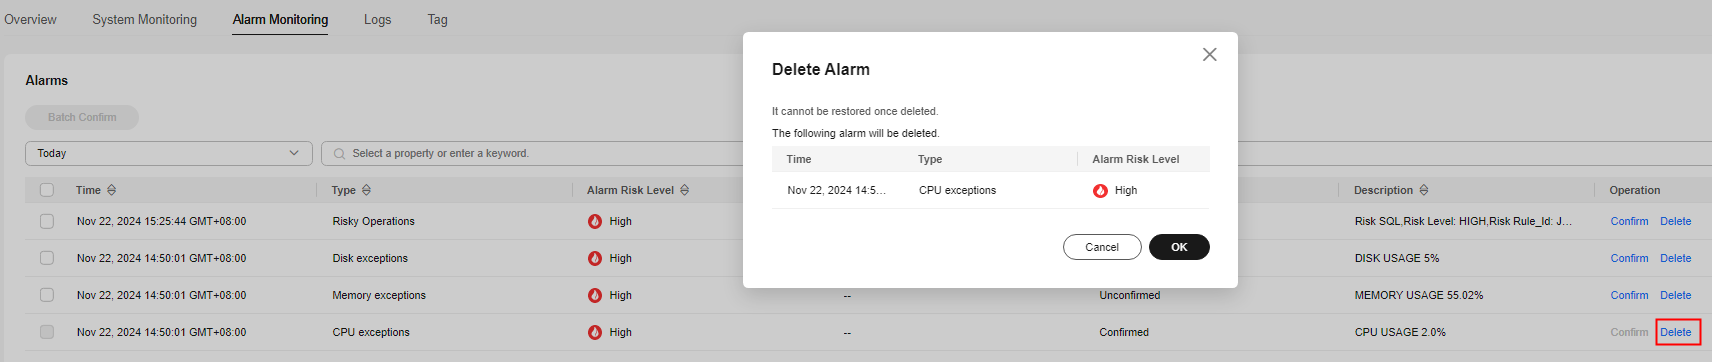Switch to System Monitoring tab
The width and height of the screenshot is (1712, 362).
(145, 19)
